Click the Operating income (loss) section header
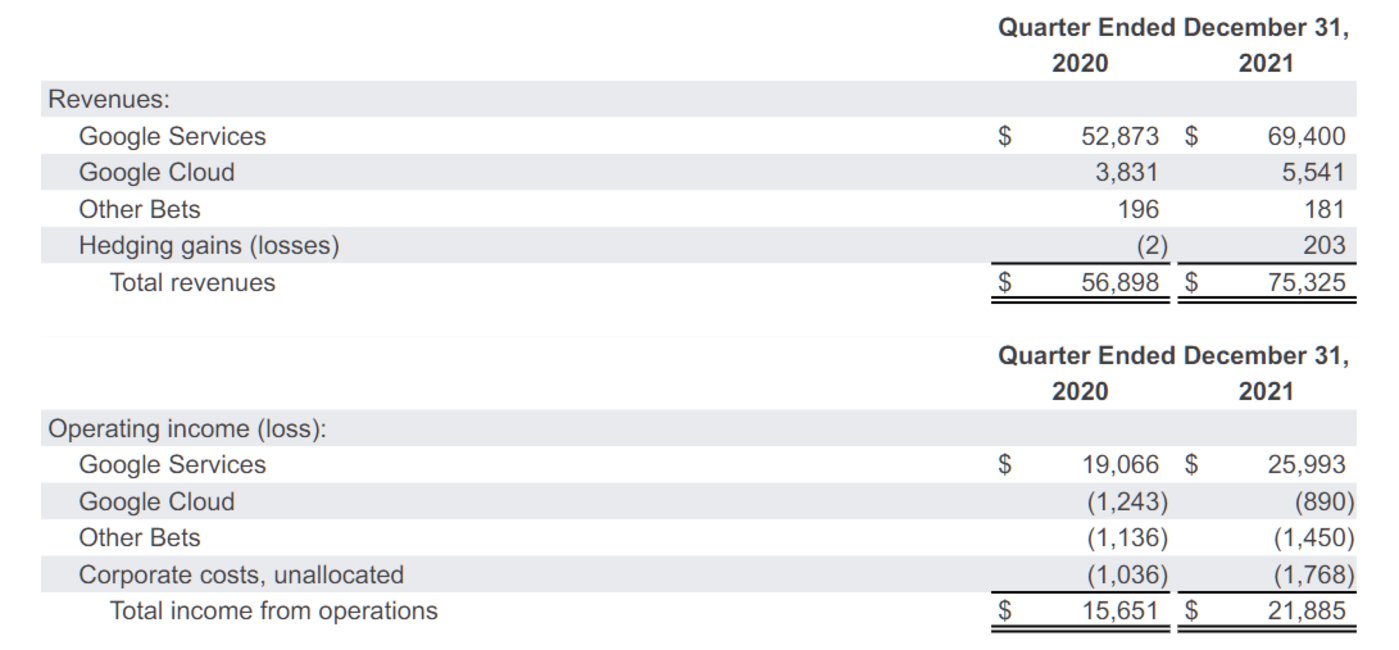 click(x=188, y=429)
